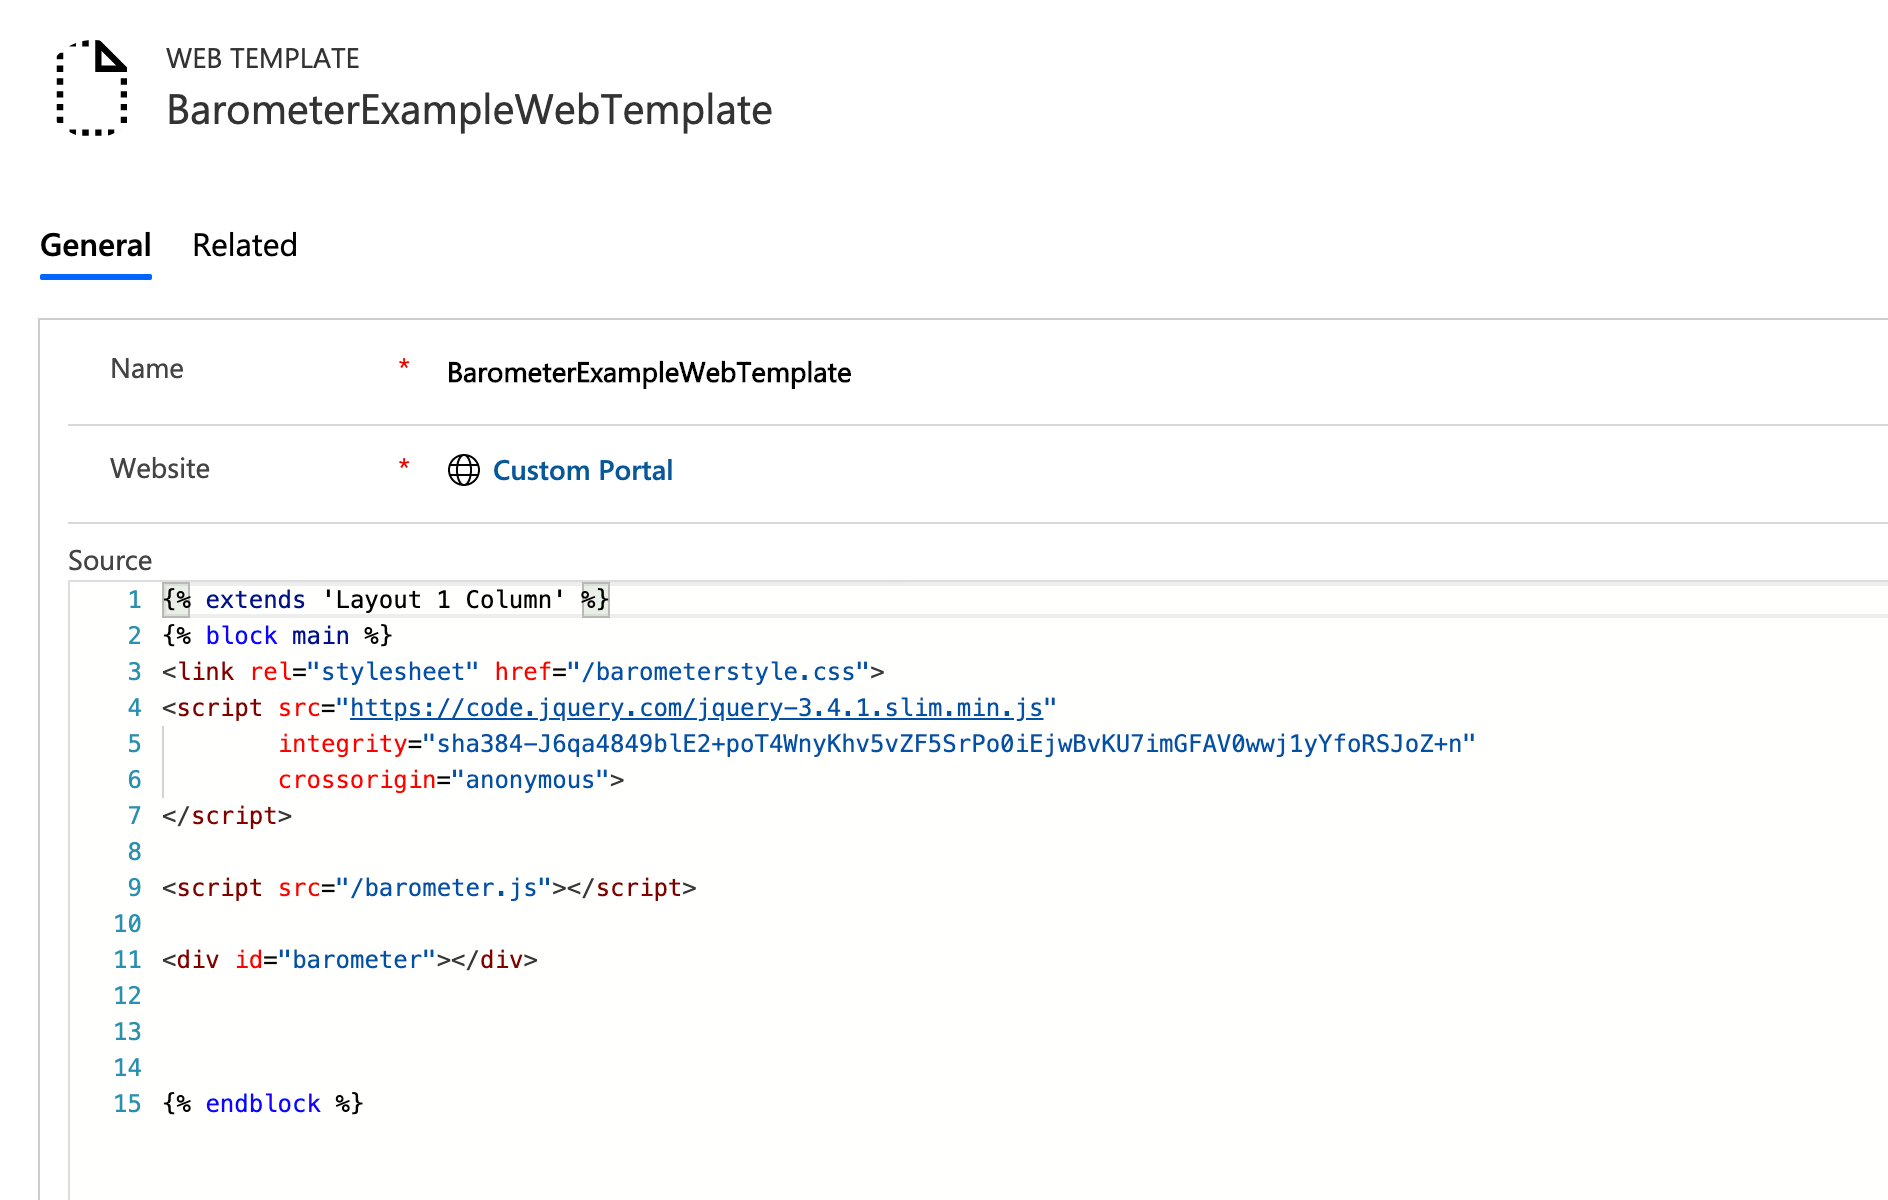Open the Custom Portal website link
The image size is (1888, 1200).
coord(582,470)
